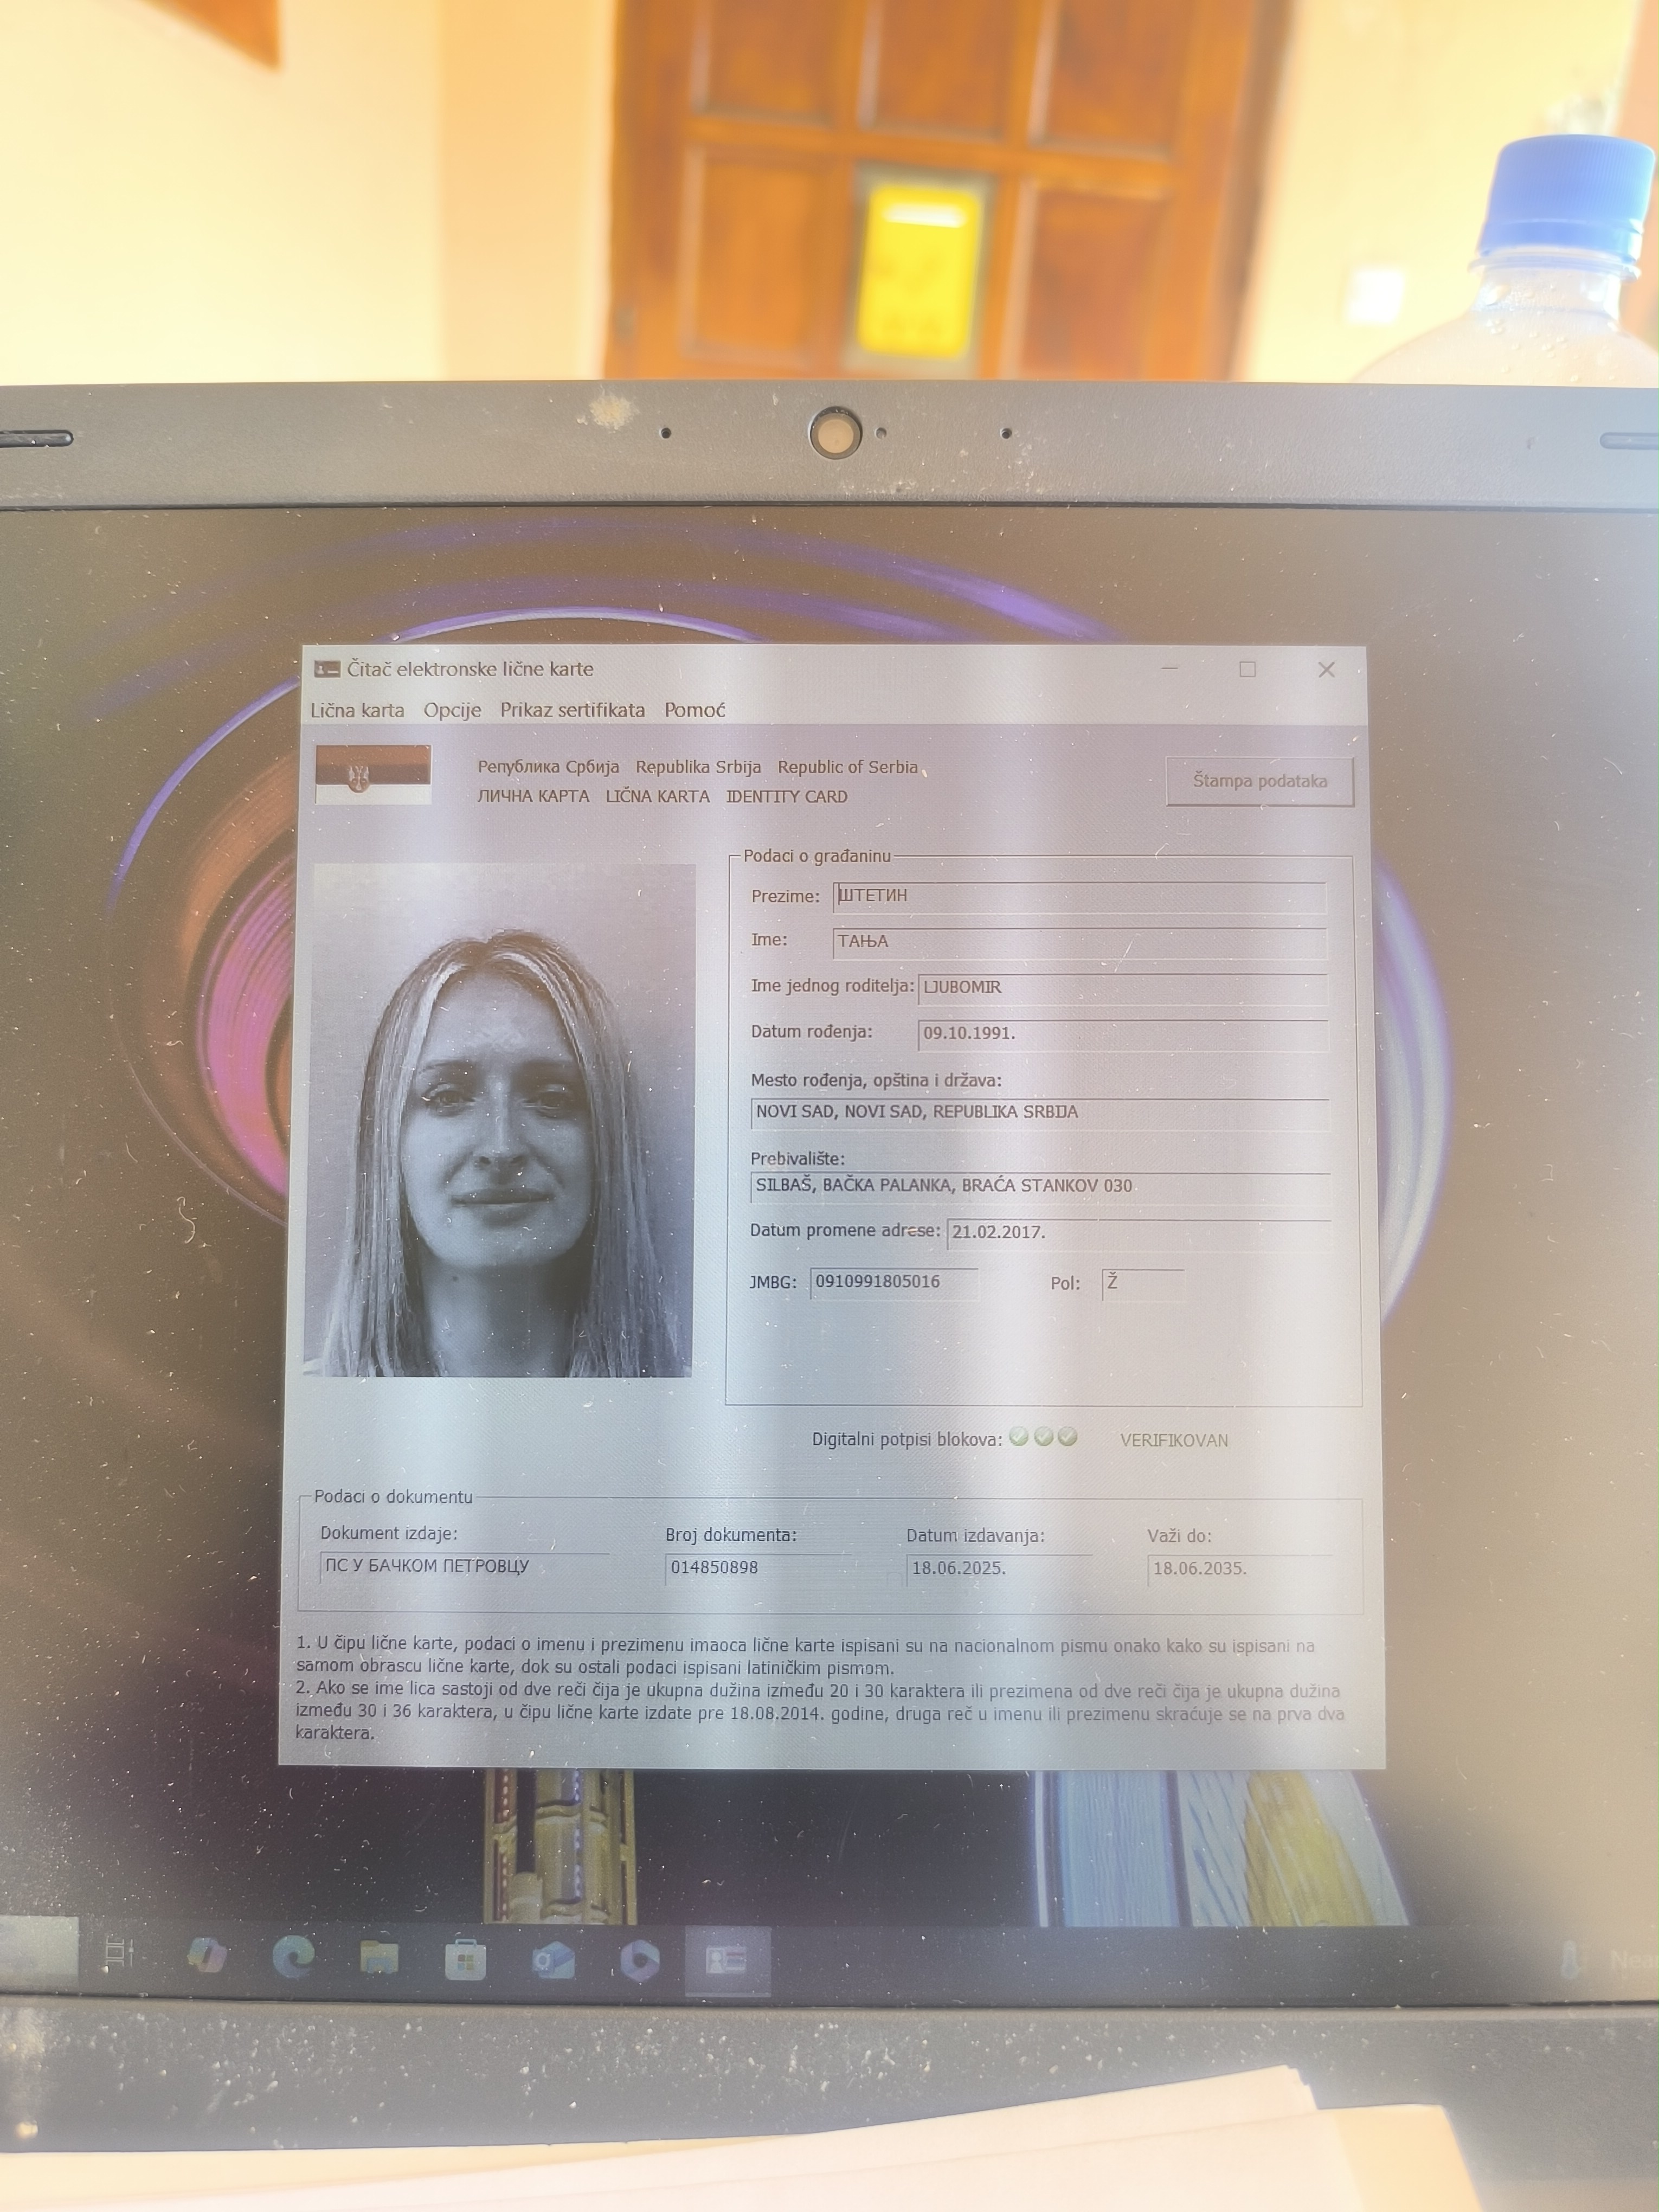
Task: Maximize the card reader window
Action: (x=1247, y=669)
